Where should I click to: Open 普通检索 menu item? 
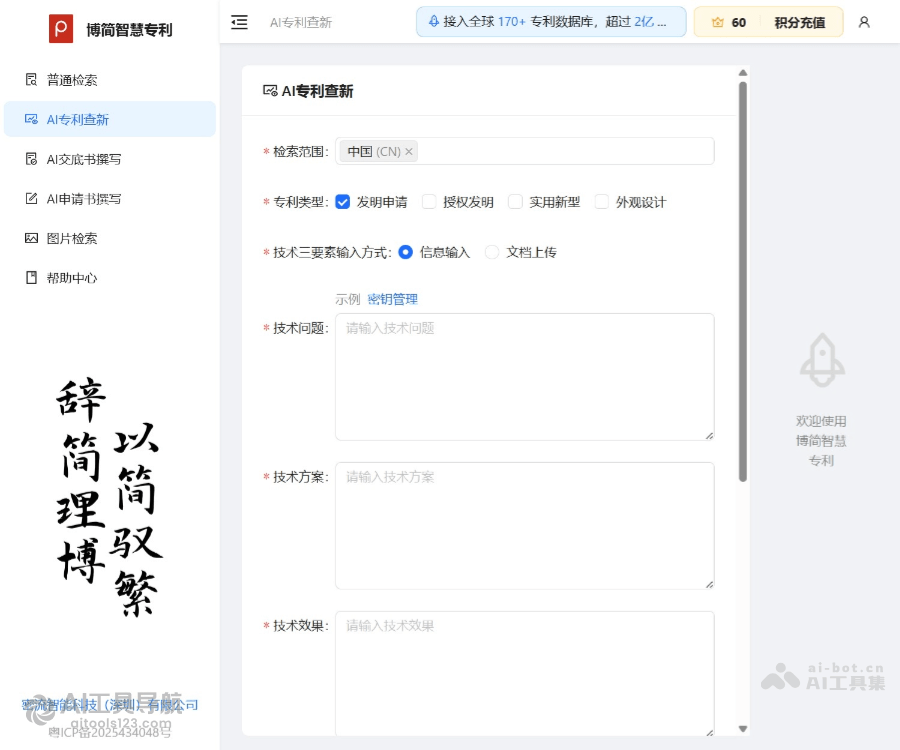(x=110, y=80)
